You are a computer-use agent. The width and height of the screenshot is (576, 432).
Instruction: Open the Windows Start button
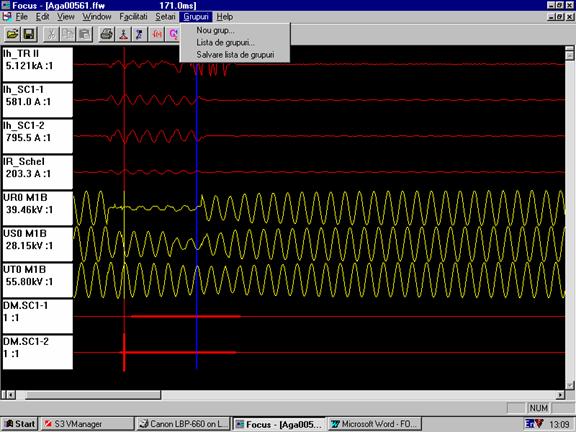[19, 424]
